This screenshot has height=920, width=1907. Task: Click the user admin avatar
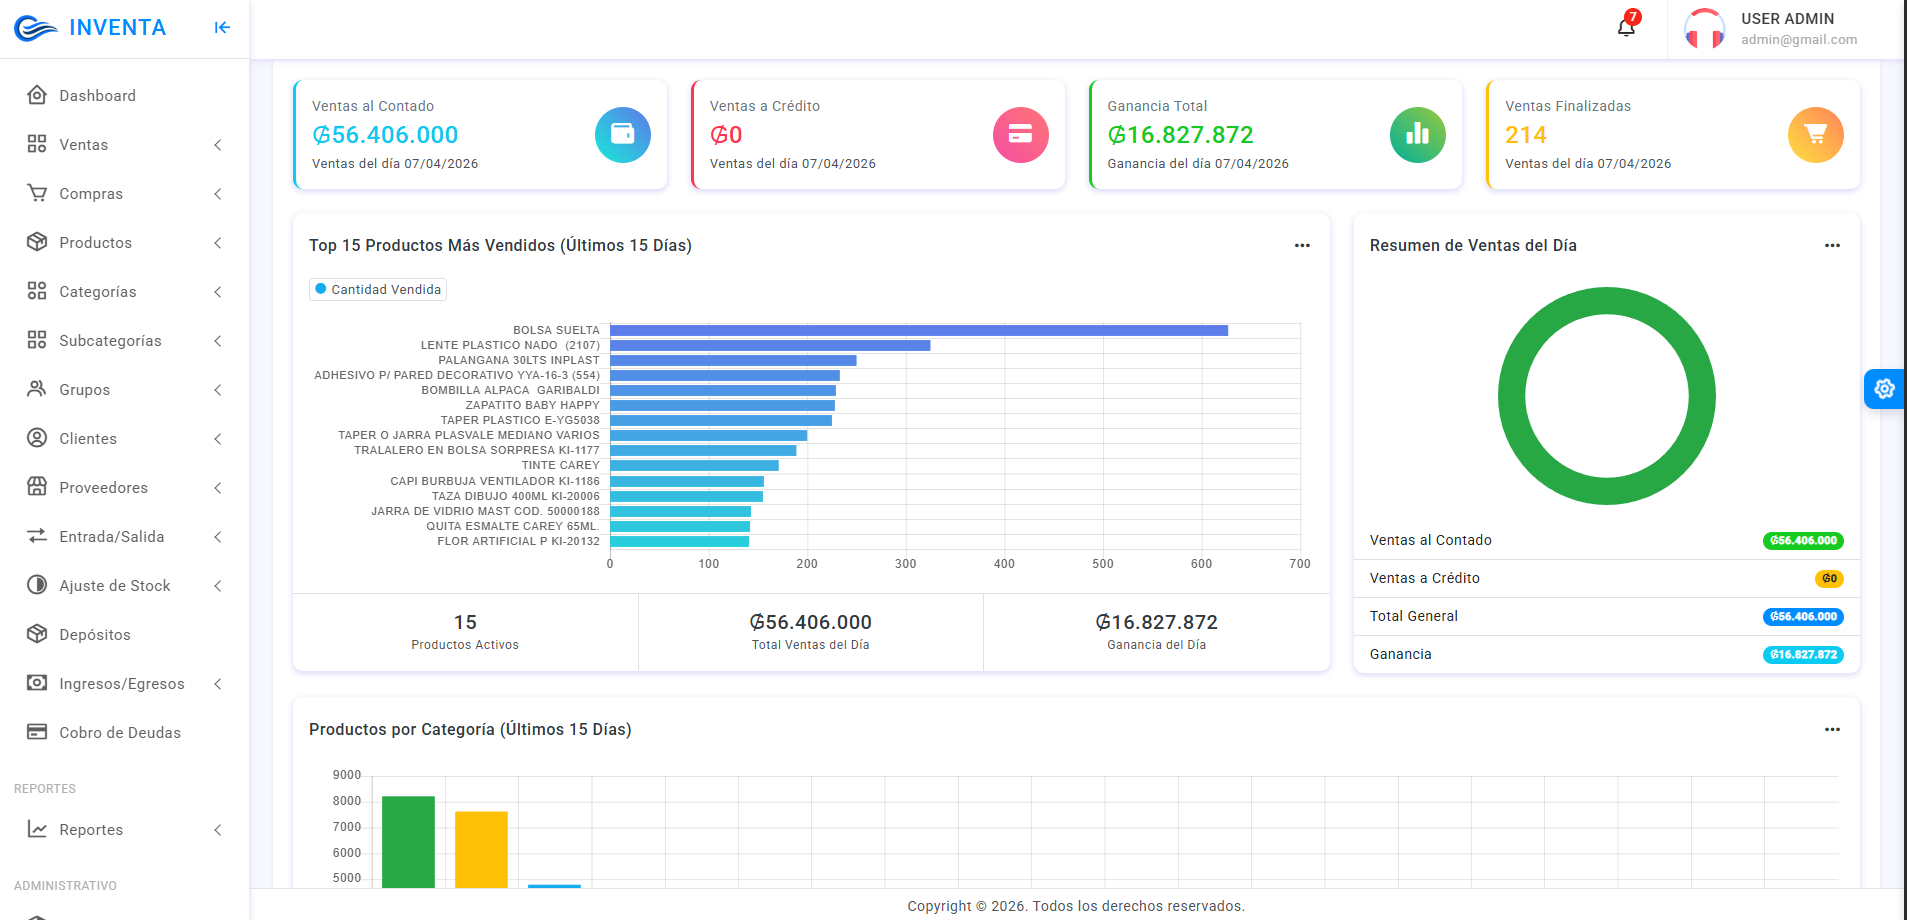(x=1704, y=29)
